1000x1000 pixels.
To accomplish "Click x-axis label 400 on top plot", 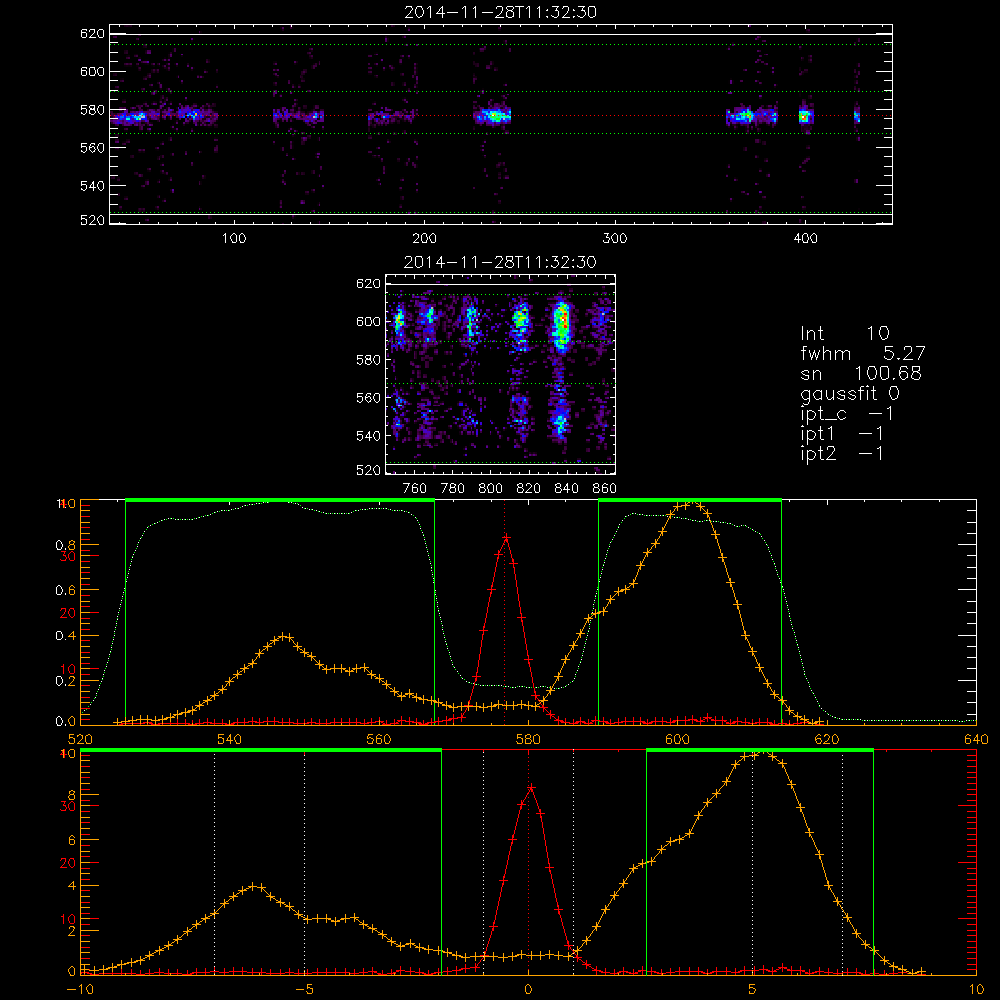I will tap(805, 239).
